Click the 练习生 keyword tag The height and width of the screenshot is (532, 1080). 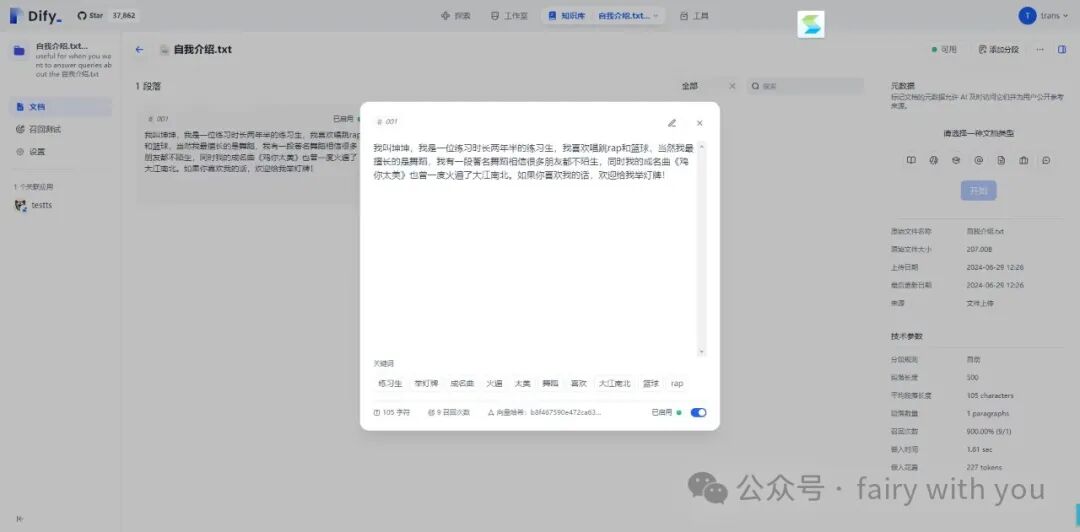[x=390, y=383]
